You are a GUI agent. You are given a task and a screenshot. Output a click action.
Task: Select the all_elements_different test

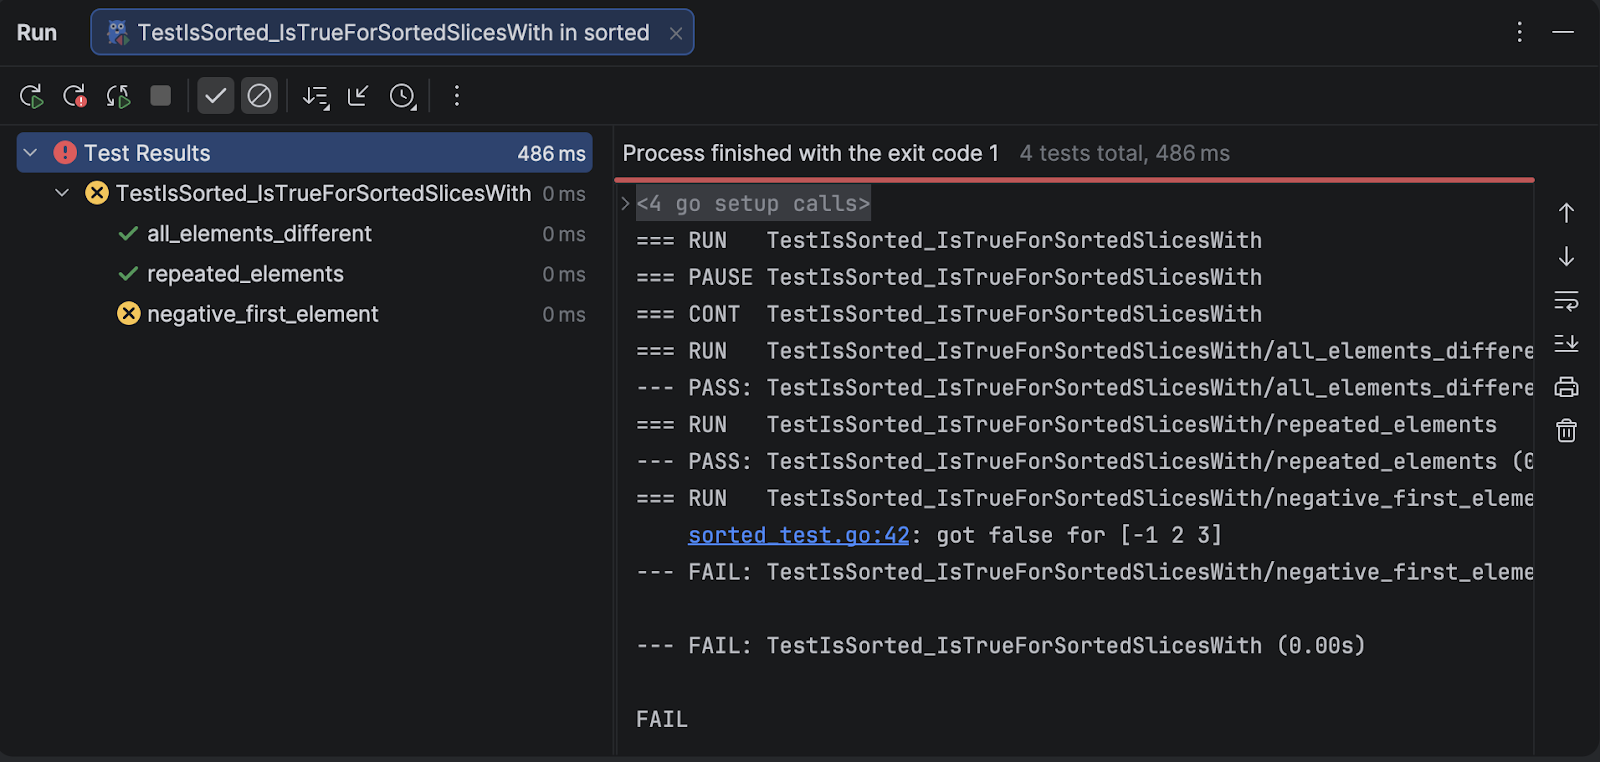pyautogui.click(x=259, y=234)
